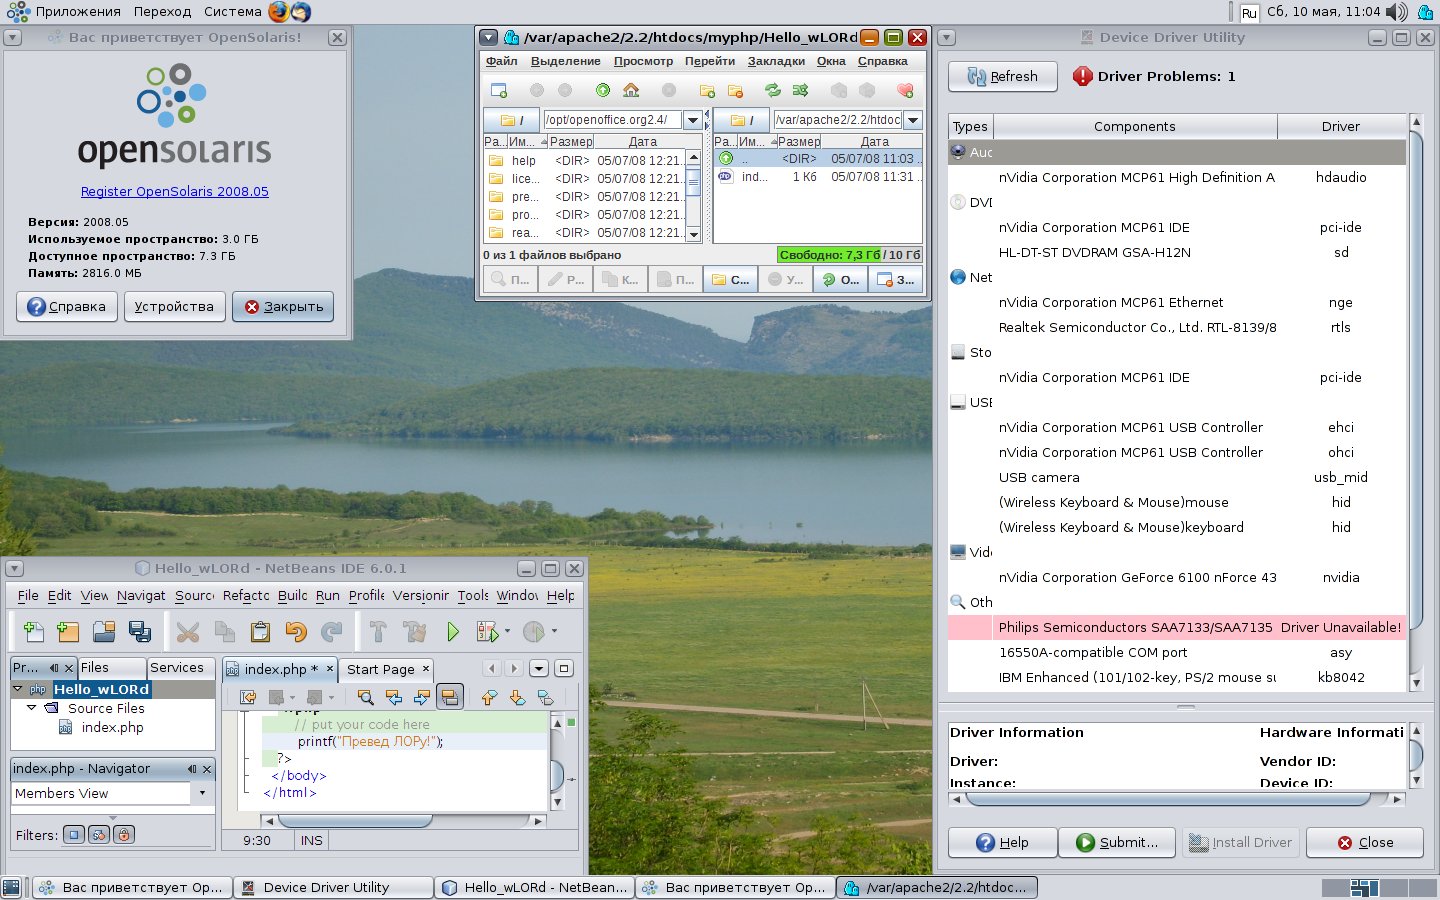Screen dimensions: 1440x900
Task: Click Previous Bookmark icon in editor toolbar
Action: click(489, 697)
